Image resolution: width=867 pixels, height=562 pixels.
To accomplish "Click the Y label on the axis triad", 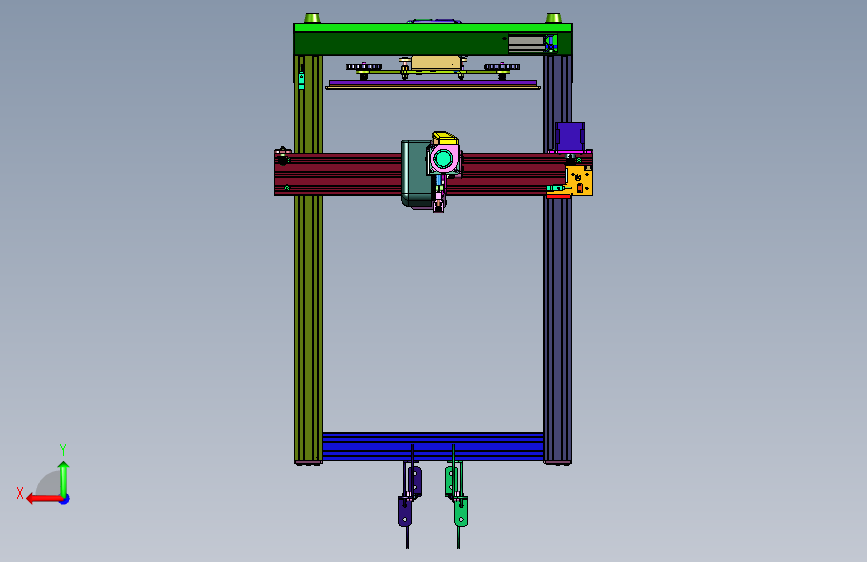I will 63,450.
